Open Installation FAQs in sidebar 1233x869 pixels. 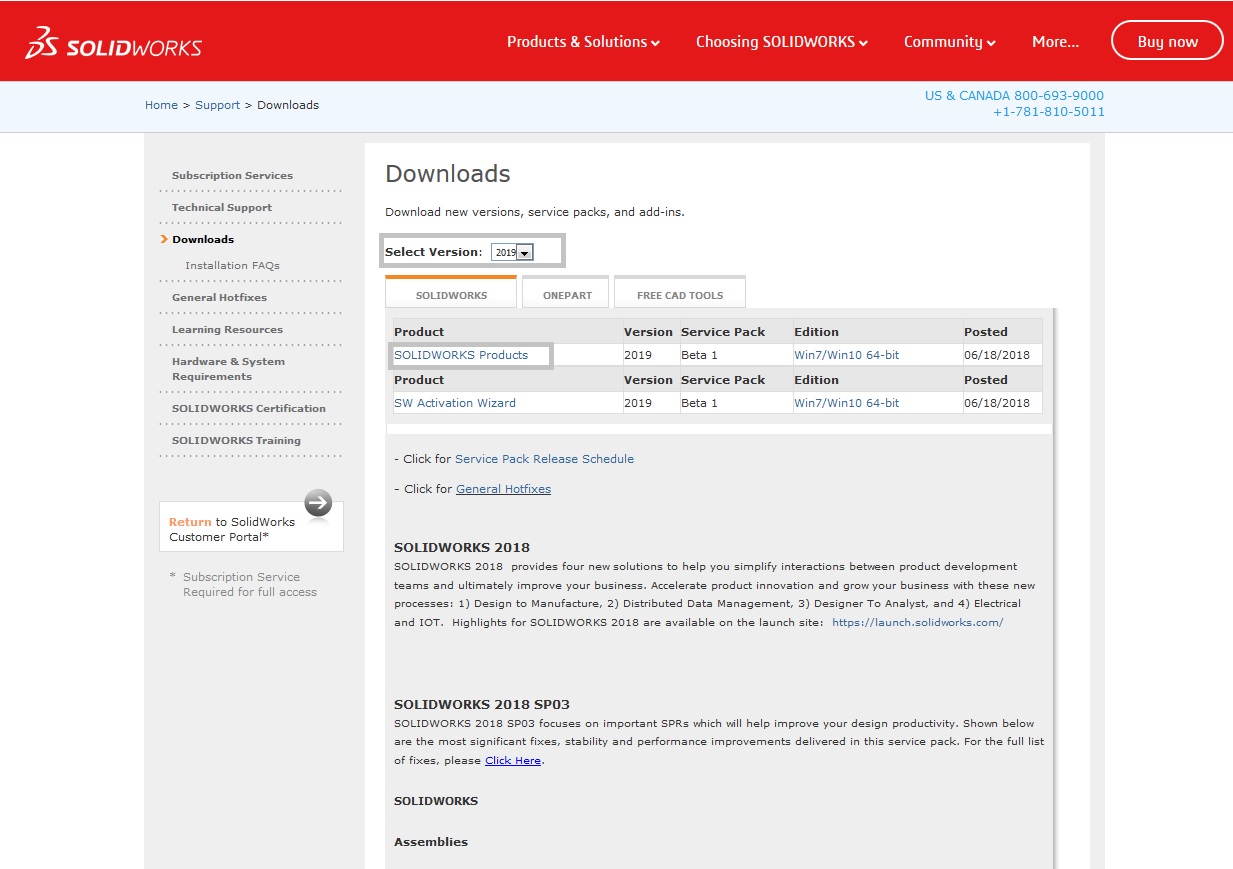232,266
